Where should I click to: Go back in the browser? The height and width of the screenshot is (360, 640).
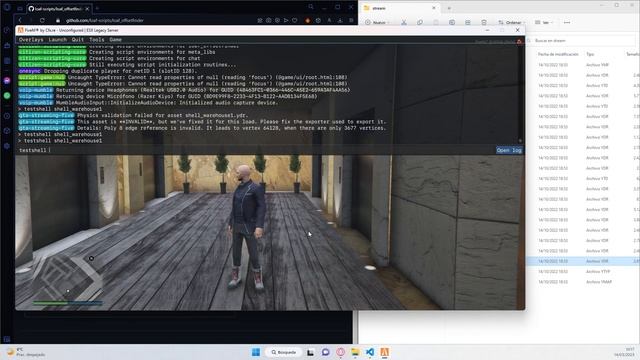coord(20,20)
